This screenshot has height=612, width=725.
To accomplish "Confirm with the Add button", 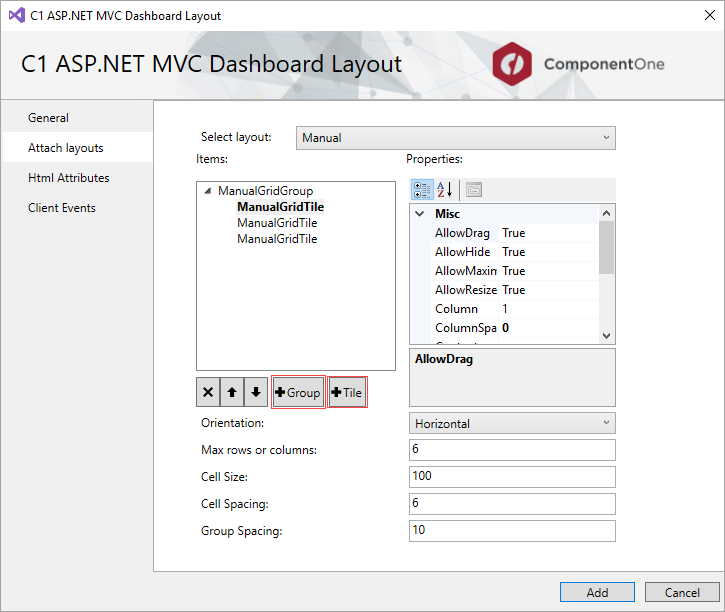I will pos(597,592).
